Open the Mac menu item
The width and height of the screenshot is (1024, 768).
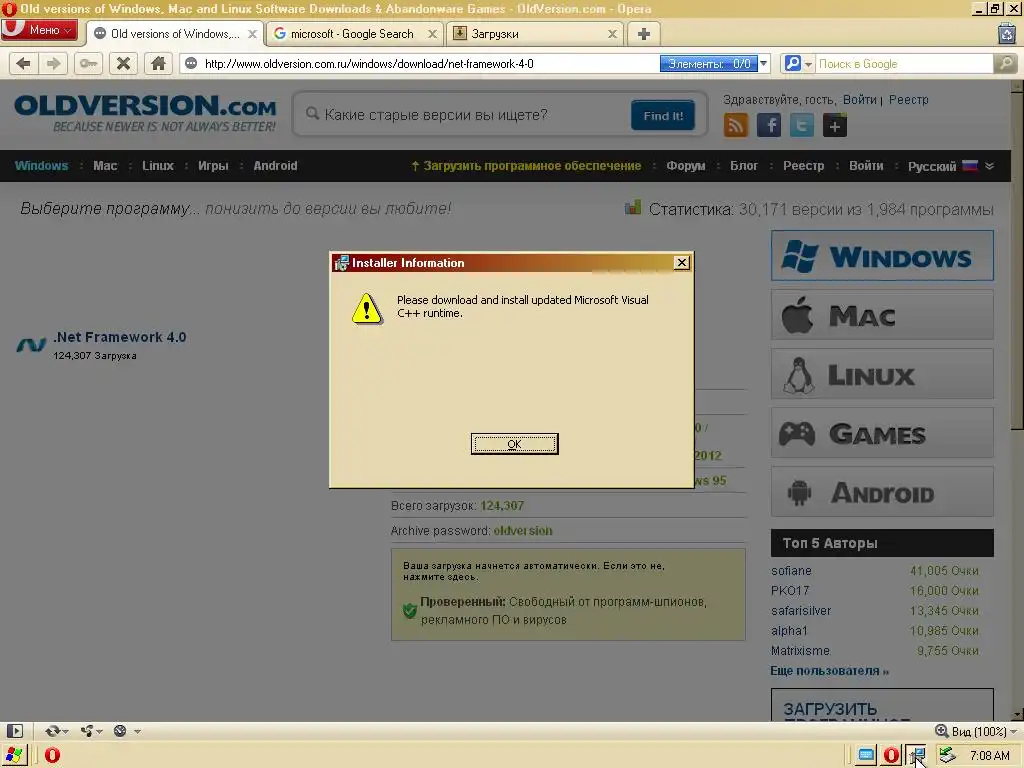pos(105,166)
